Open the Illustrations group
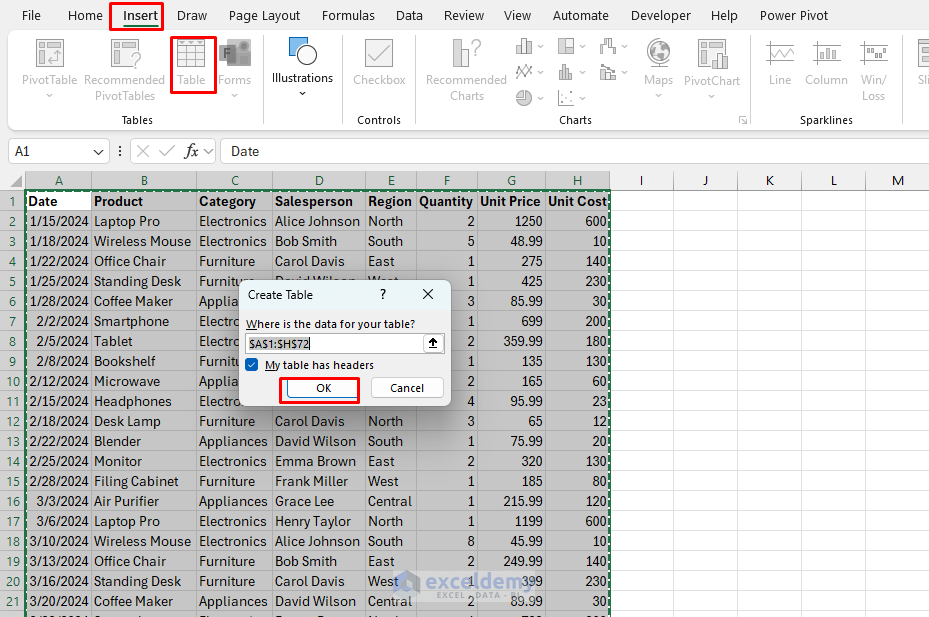 coord(302,67)
